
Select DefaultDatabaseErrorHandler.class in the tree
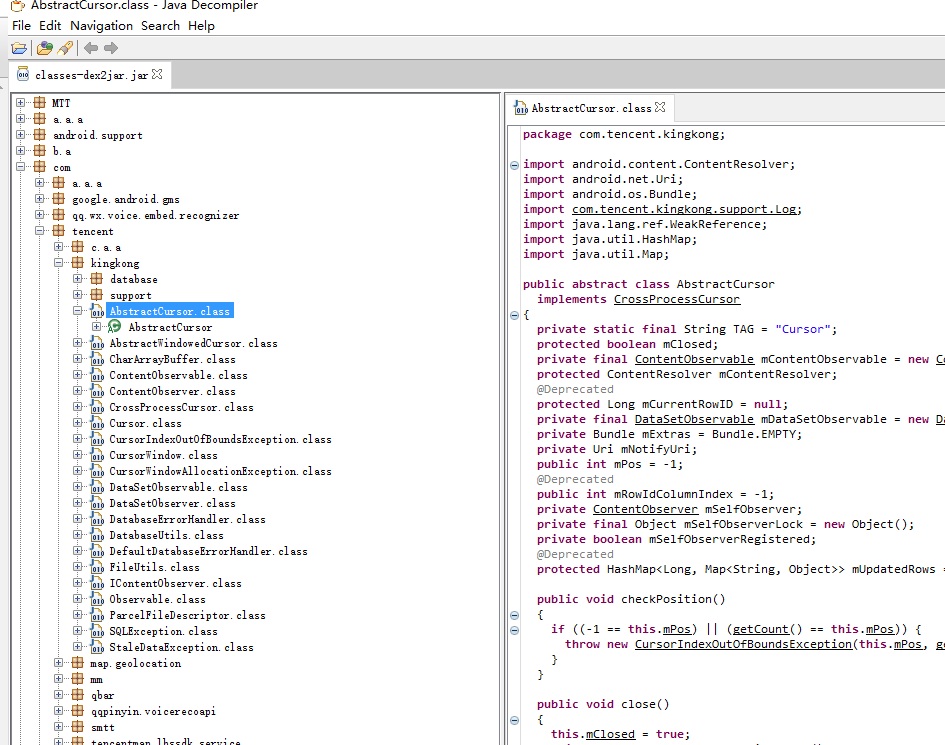coord(209,552)
